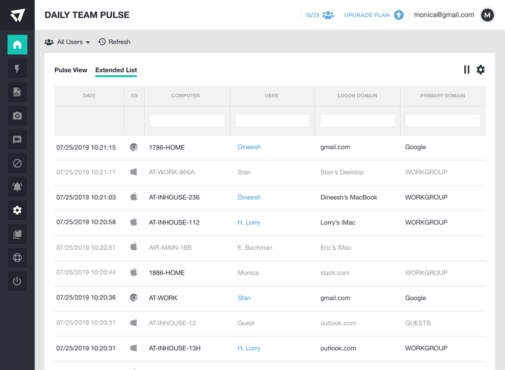Open the blocking (crossed circle) sidebar icon
Screen dimensions: 505x370
point(17,163)
